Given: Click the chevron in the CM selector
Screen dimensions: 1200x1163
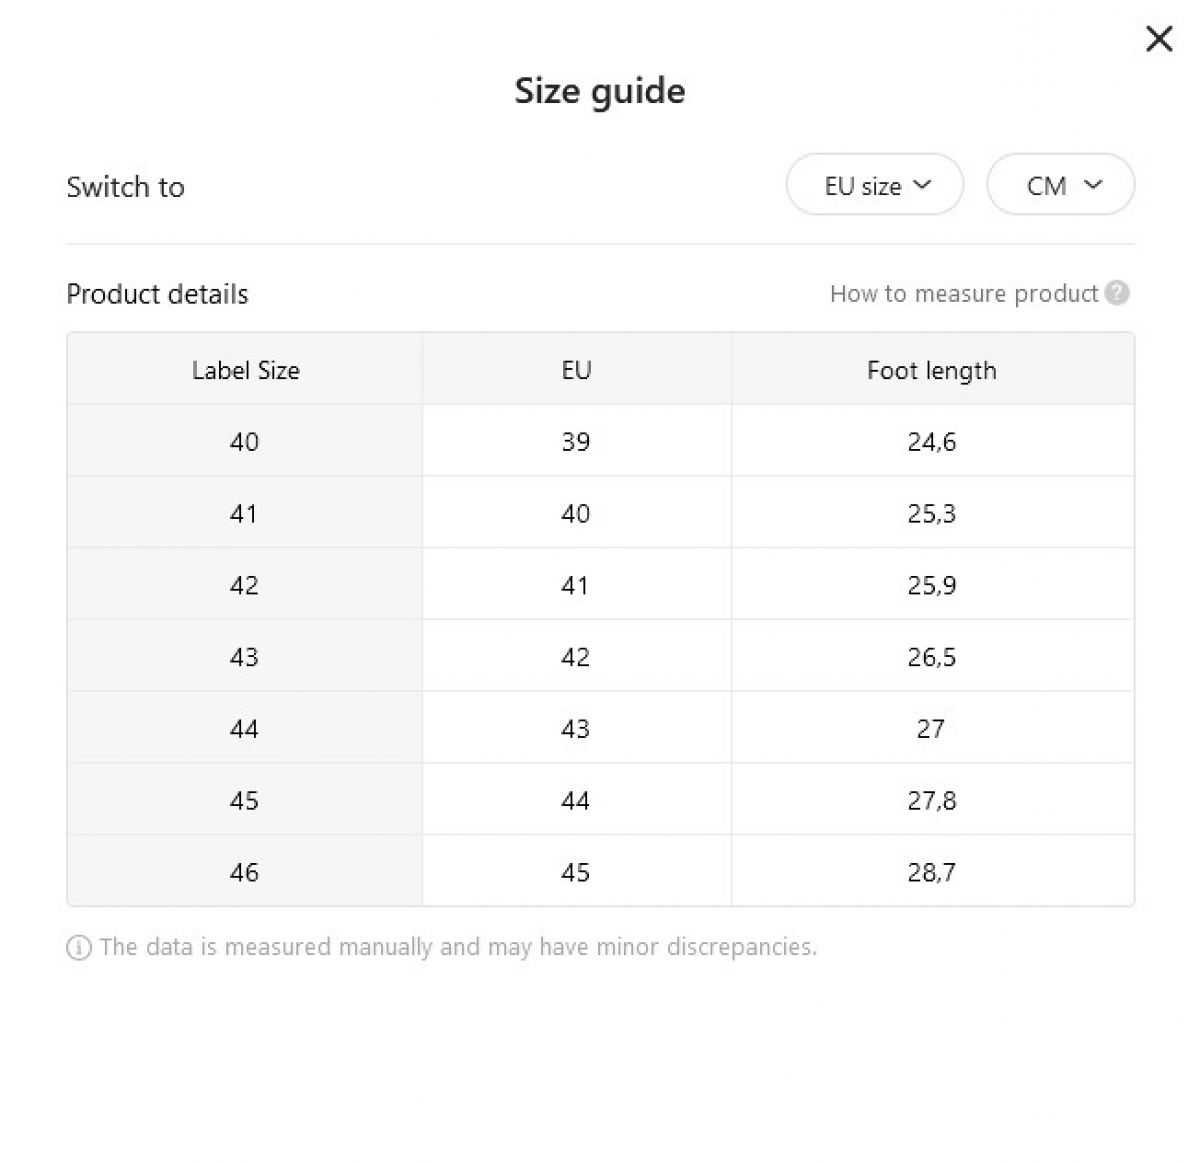Looking at the screenshot, I should click(1093, 184).
